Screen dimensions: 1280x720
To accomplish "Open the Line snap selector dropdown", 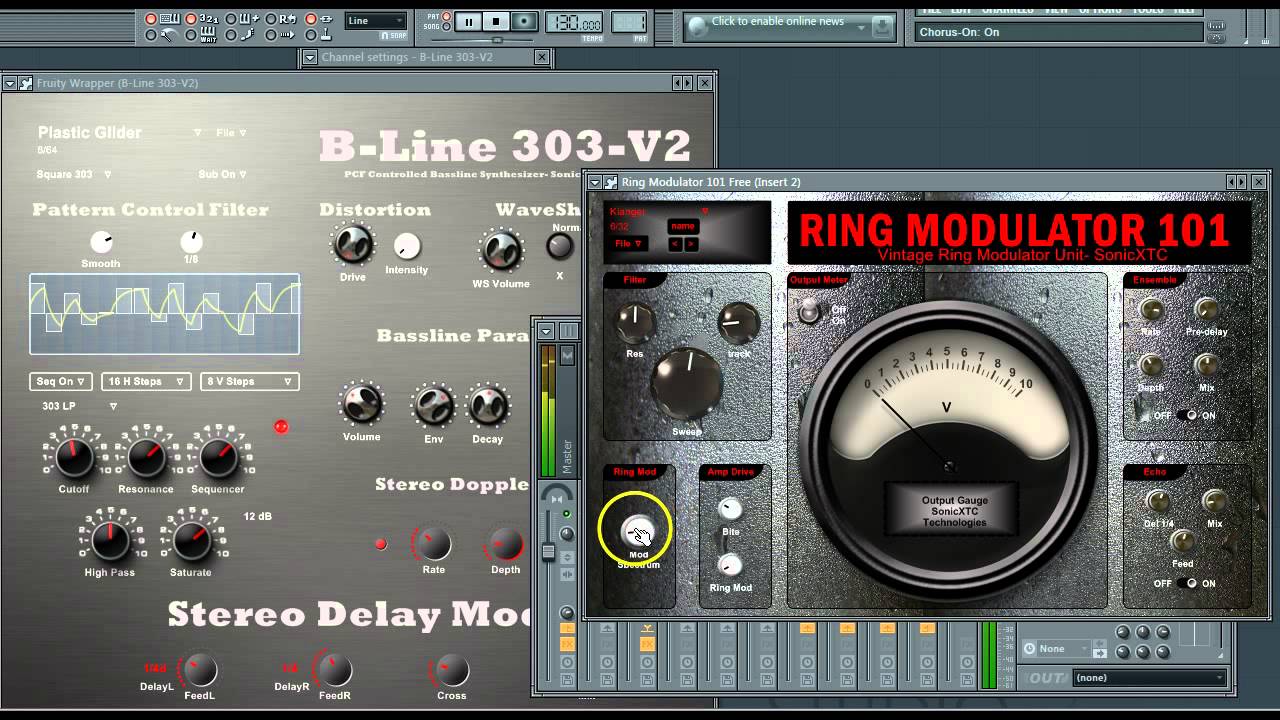I will [376, 20].
